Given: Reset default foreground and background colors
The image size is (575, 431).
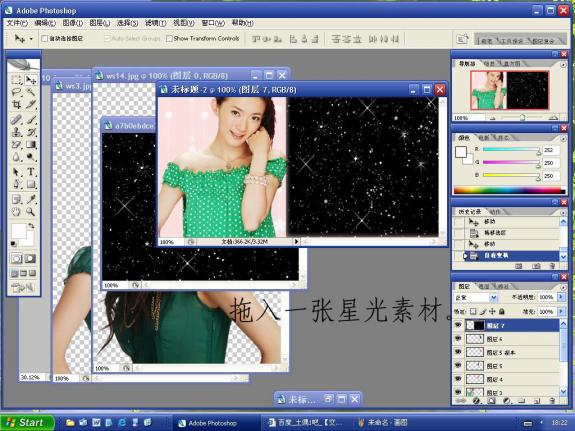Looking at the screenshot, I should [14, 243].
